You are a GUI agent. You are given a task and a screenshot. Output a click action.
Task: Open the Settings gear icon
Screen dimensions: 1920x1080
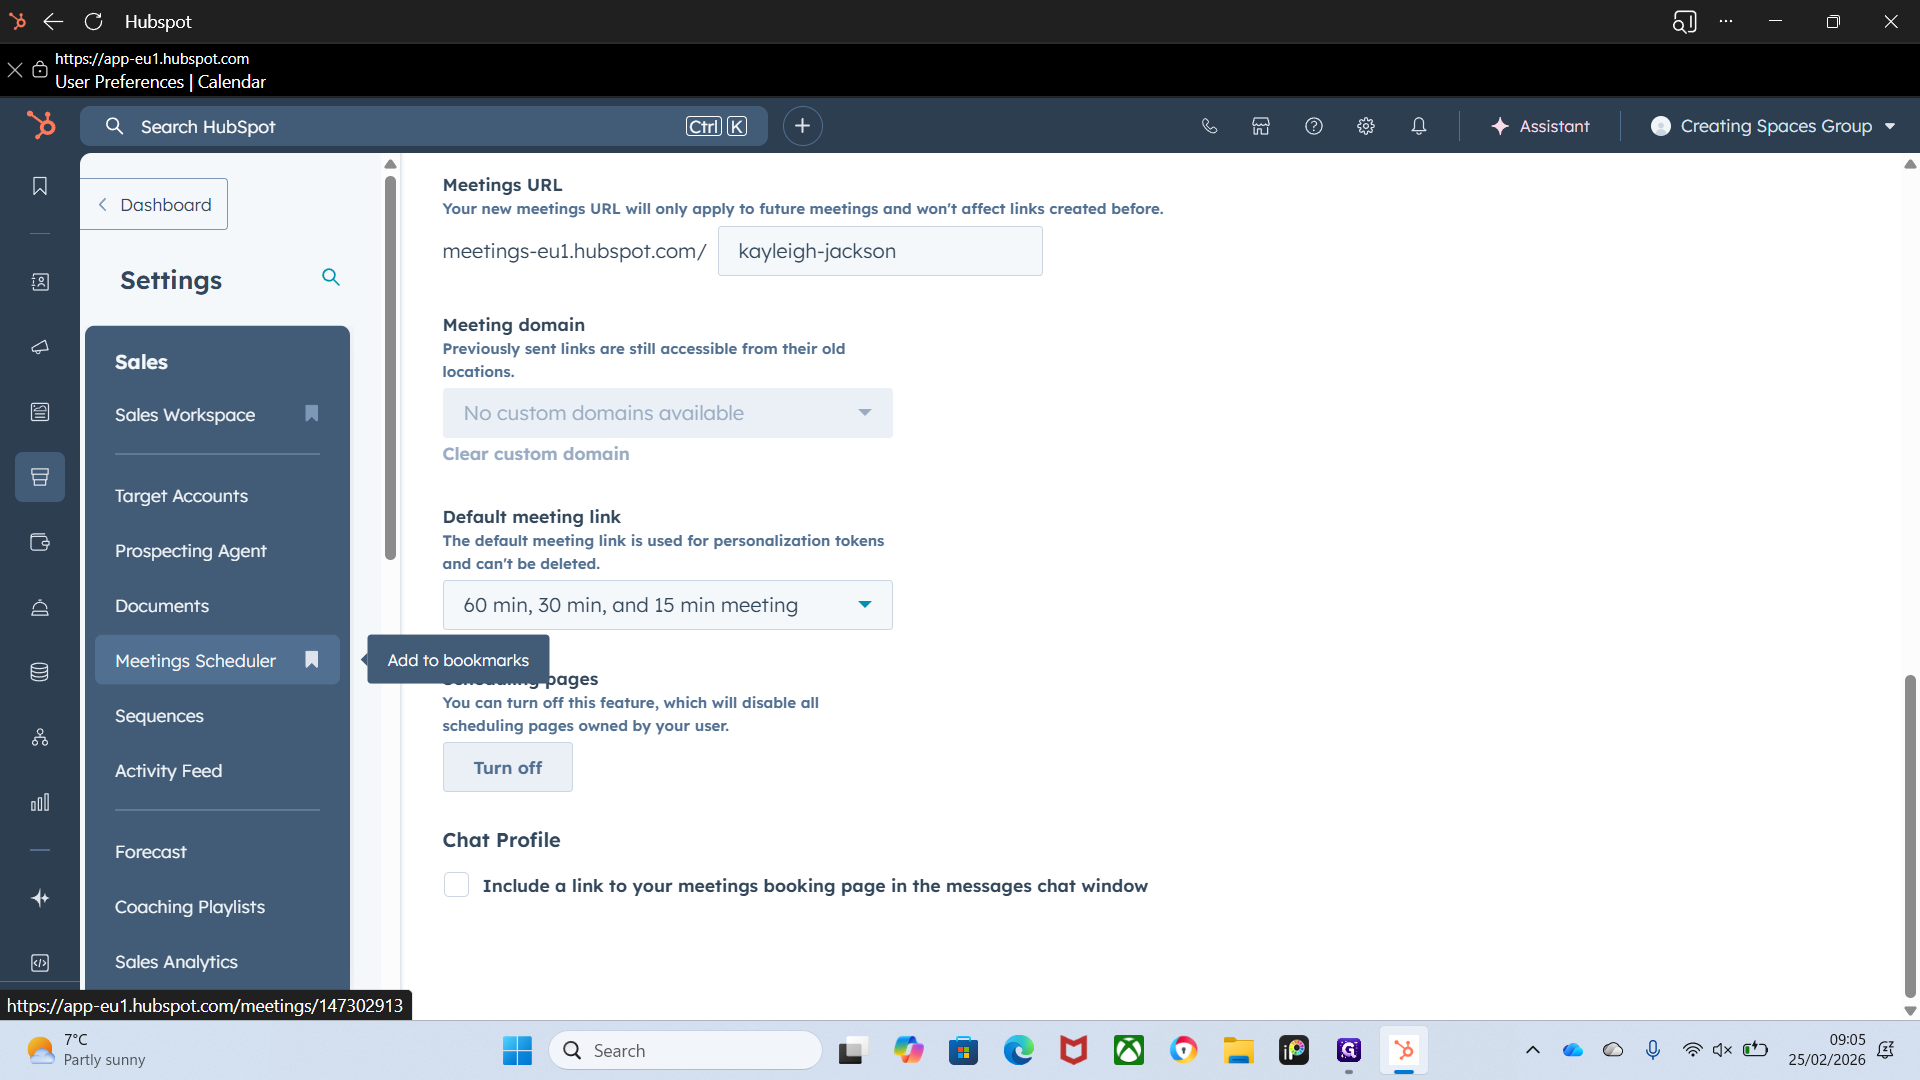[x=1366, y=126]
